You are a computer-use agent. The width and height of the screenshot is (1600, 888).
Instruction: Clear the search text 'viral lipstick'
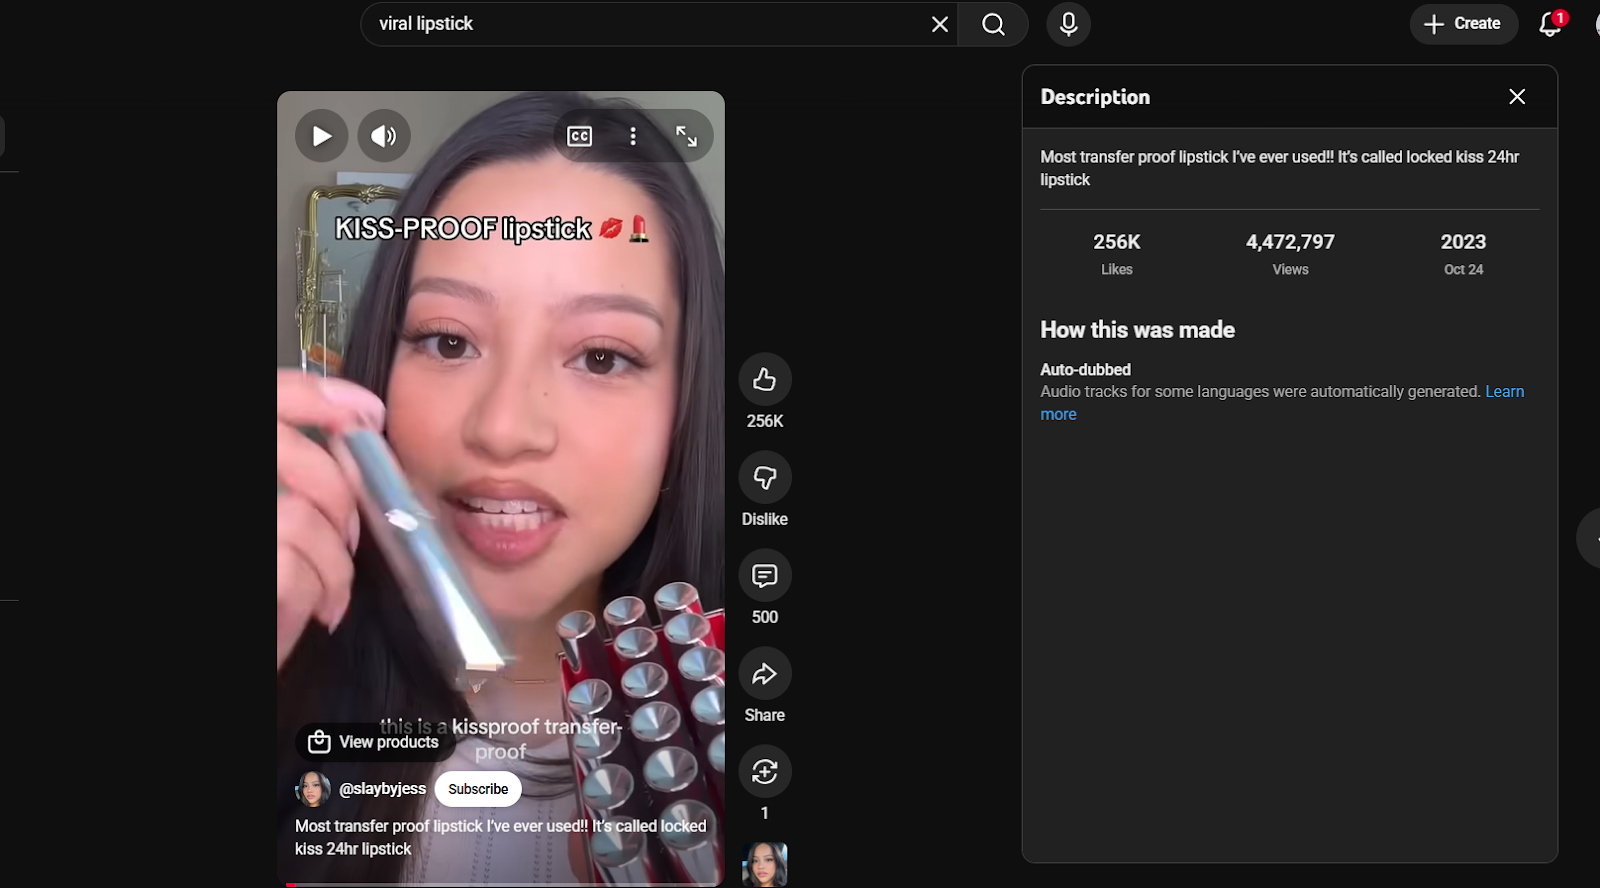point(940,24)
